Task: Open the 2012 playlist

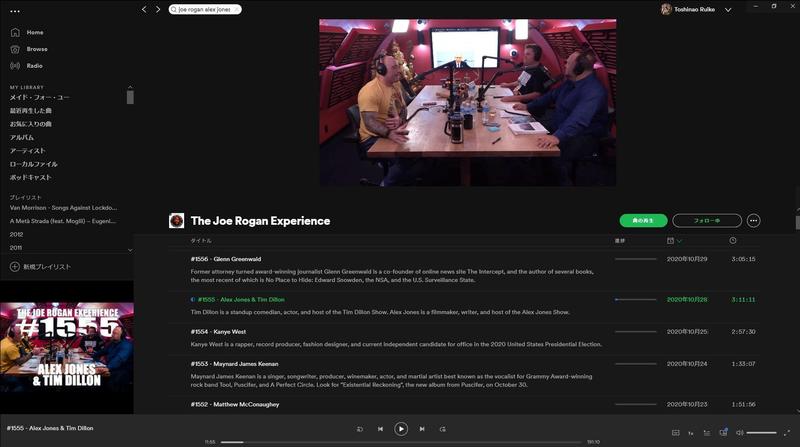Action: click(x=16, y=234)
